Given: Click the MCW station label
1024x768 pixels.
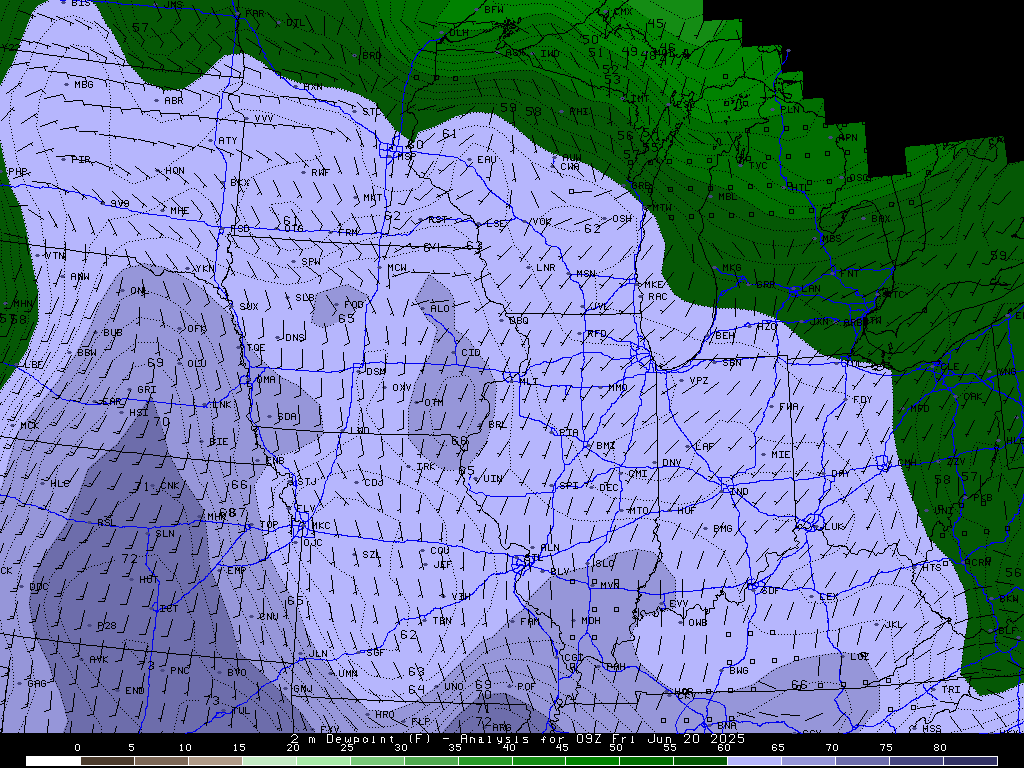Looking at the screenshot, I should tap(397, 268).
